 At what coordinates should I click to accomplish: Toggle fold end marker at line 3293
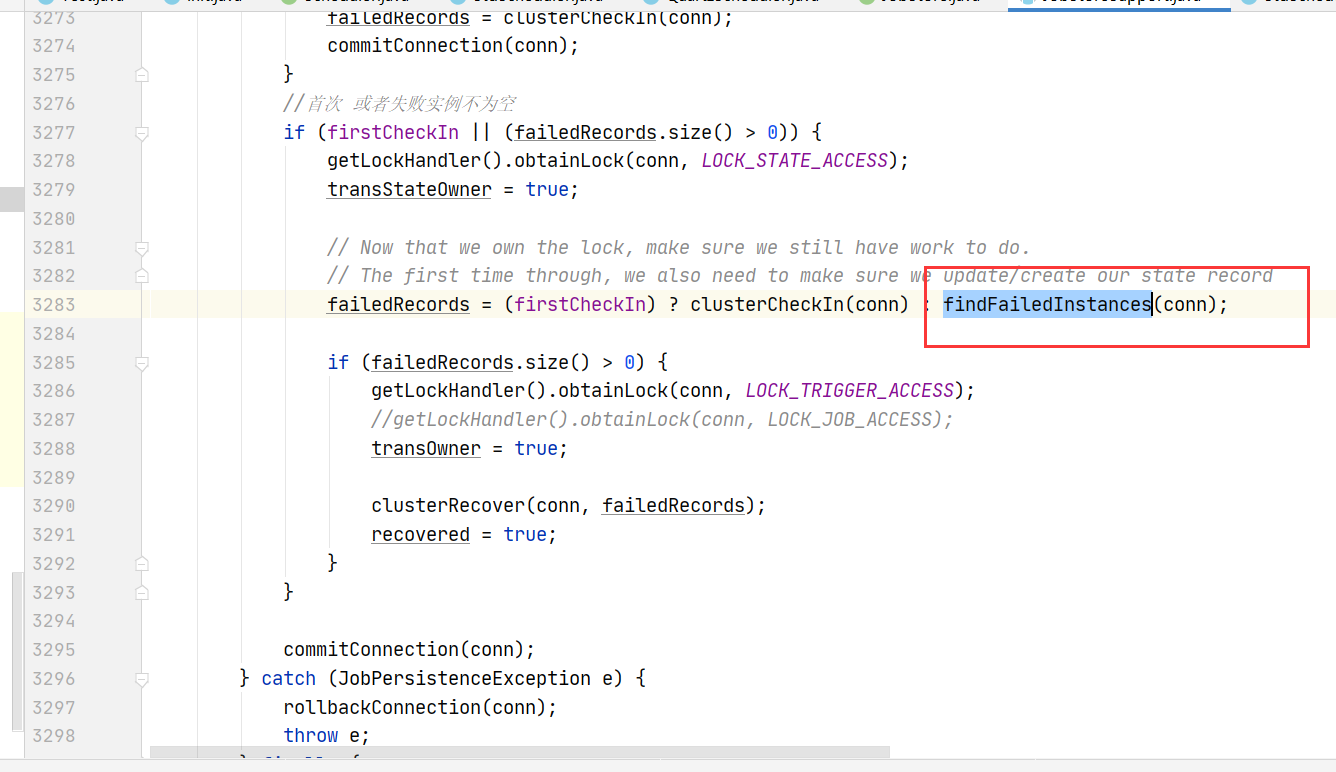coord(142,592)
